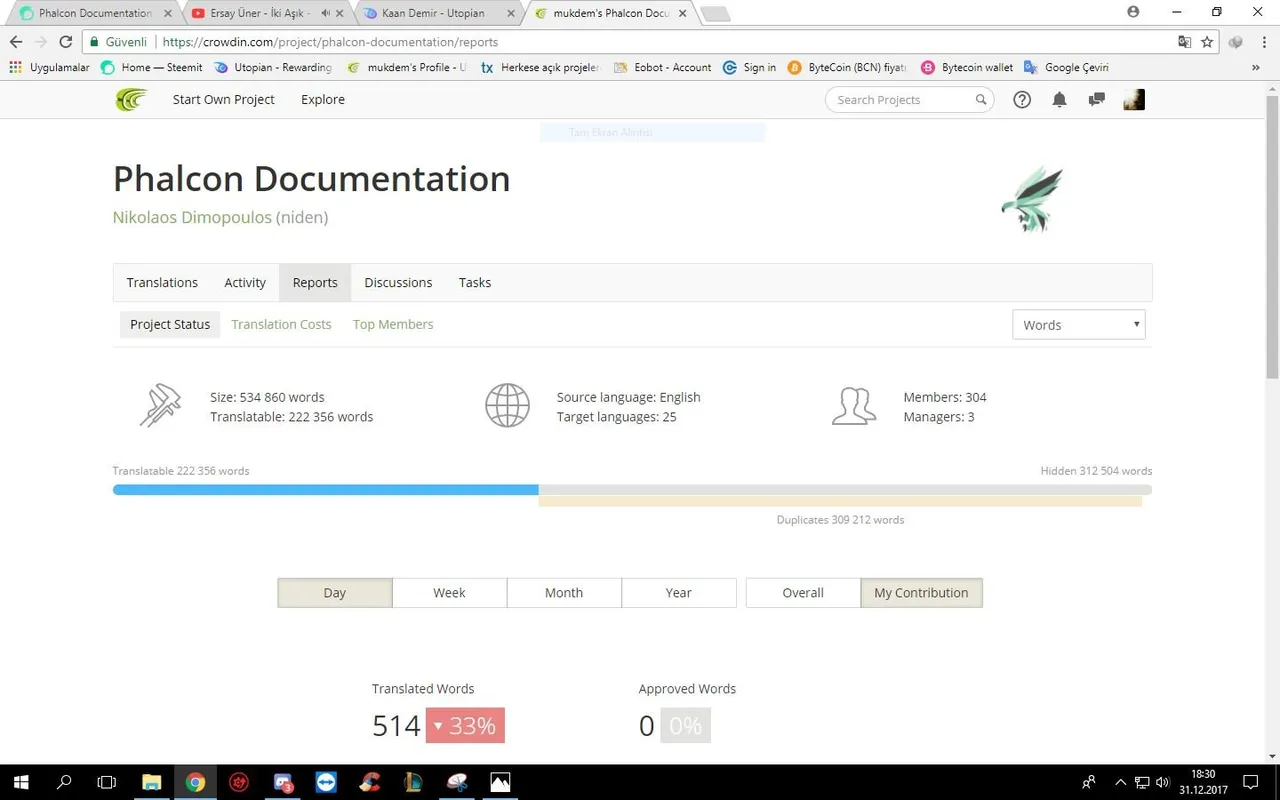
Task: Open the Home — Steemit bookmark
Action: (152, 68)
